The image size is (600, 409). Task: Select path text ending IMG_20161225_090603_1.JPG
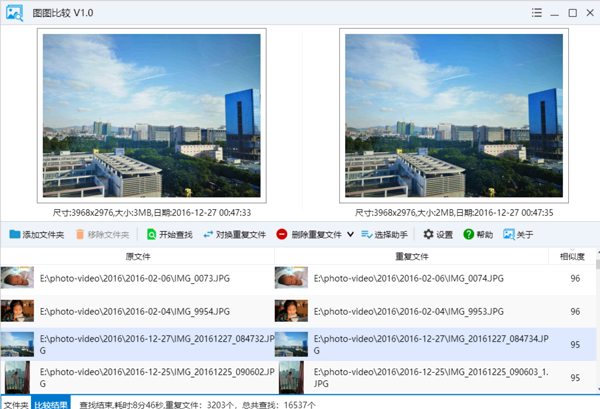[x=431, y=378]
